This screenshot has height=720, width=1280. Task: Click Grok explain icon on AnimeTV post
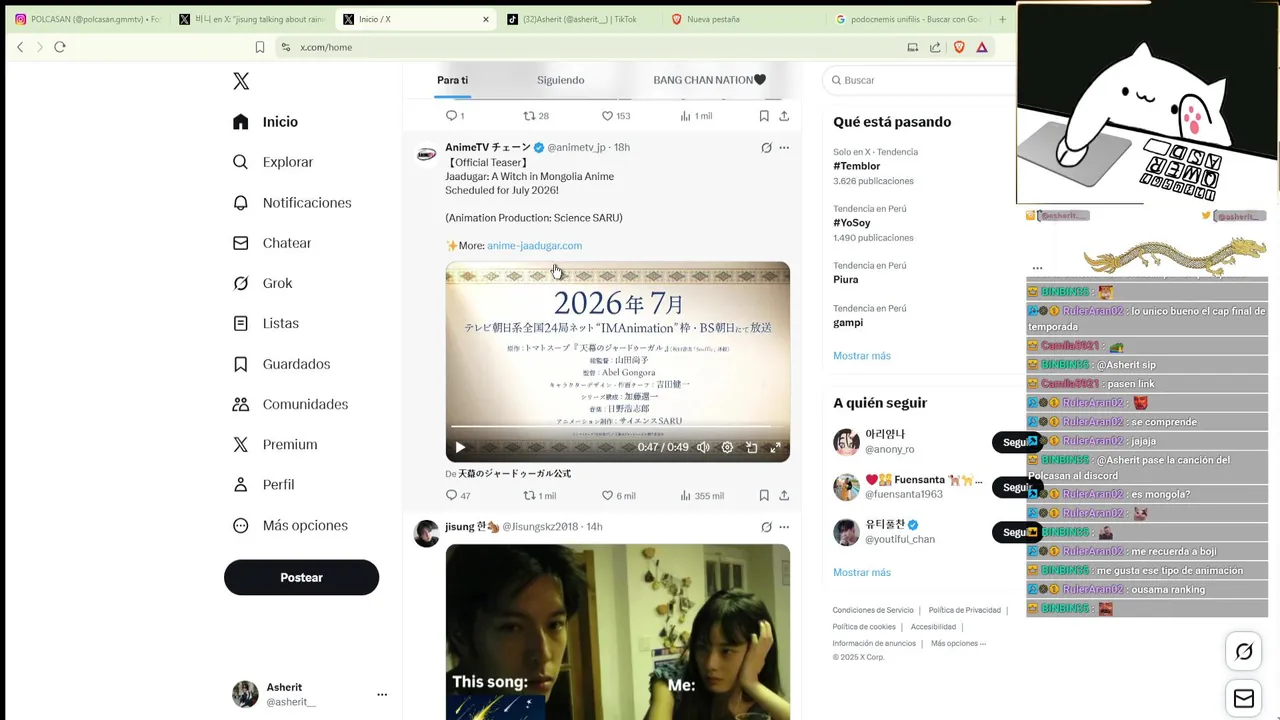pyautogui.click(x=766, y=148)
